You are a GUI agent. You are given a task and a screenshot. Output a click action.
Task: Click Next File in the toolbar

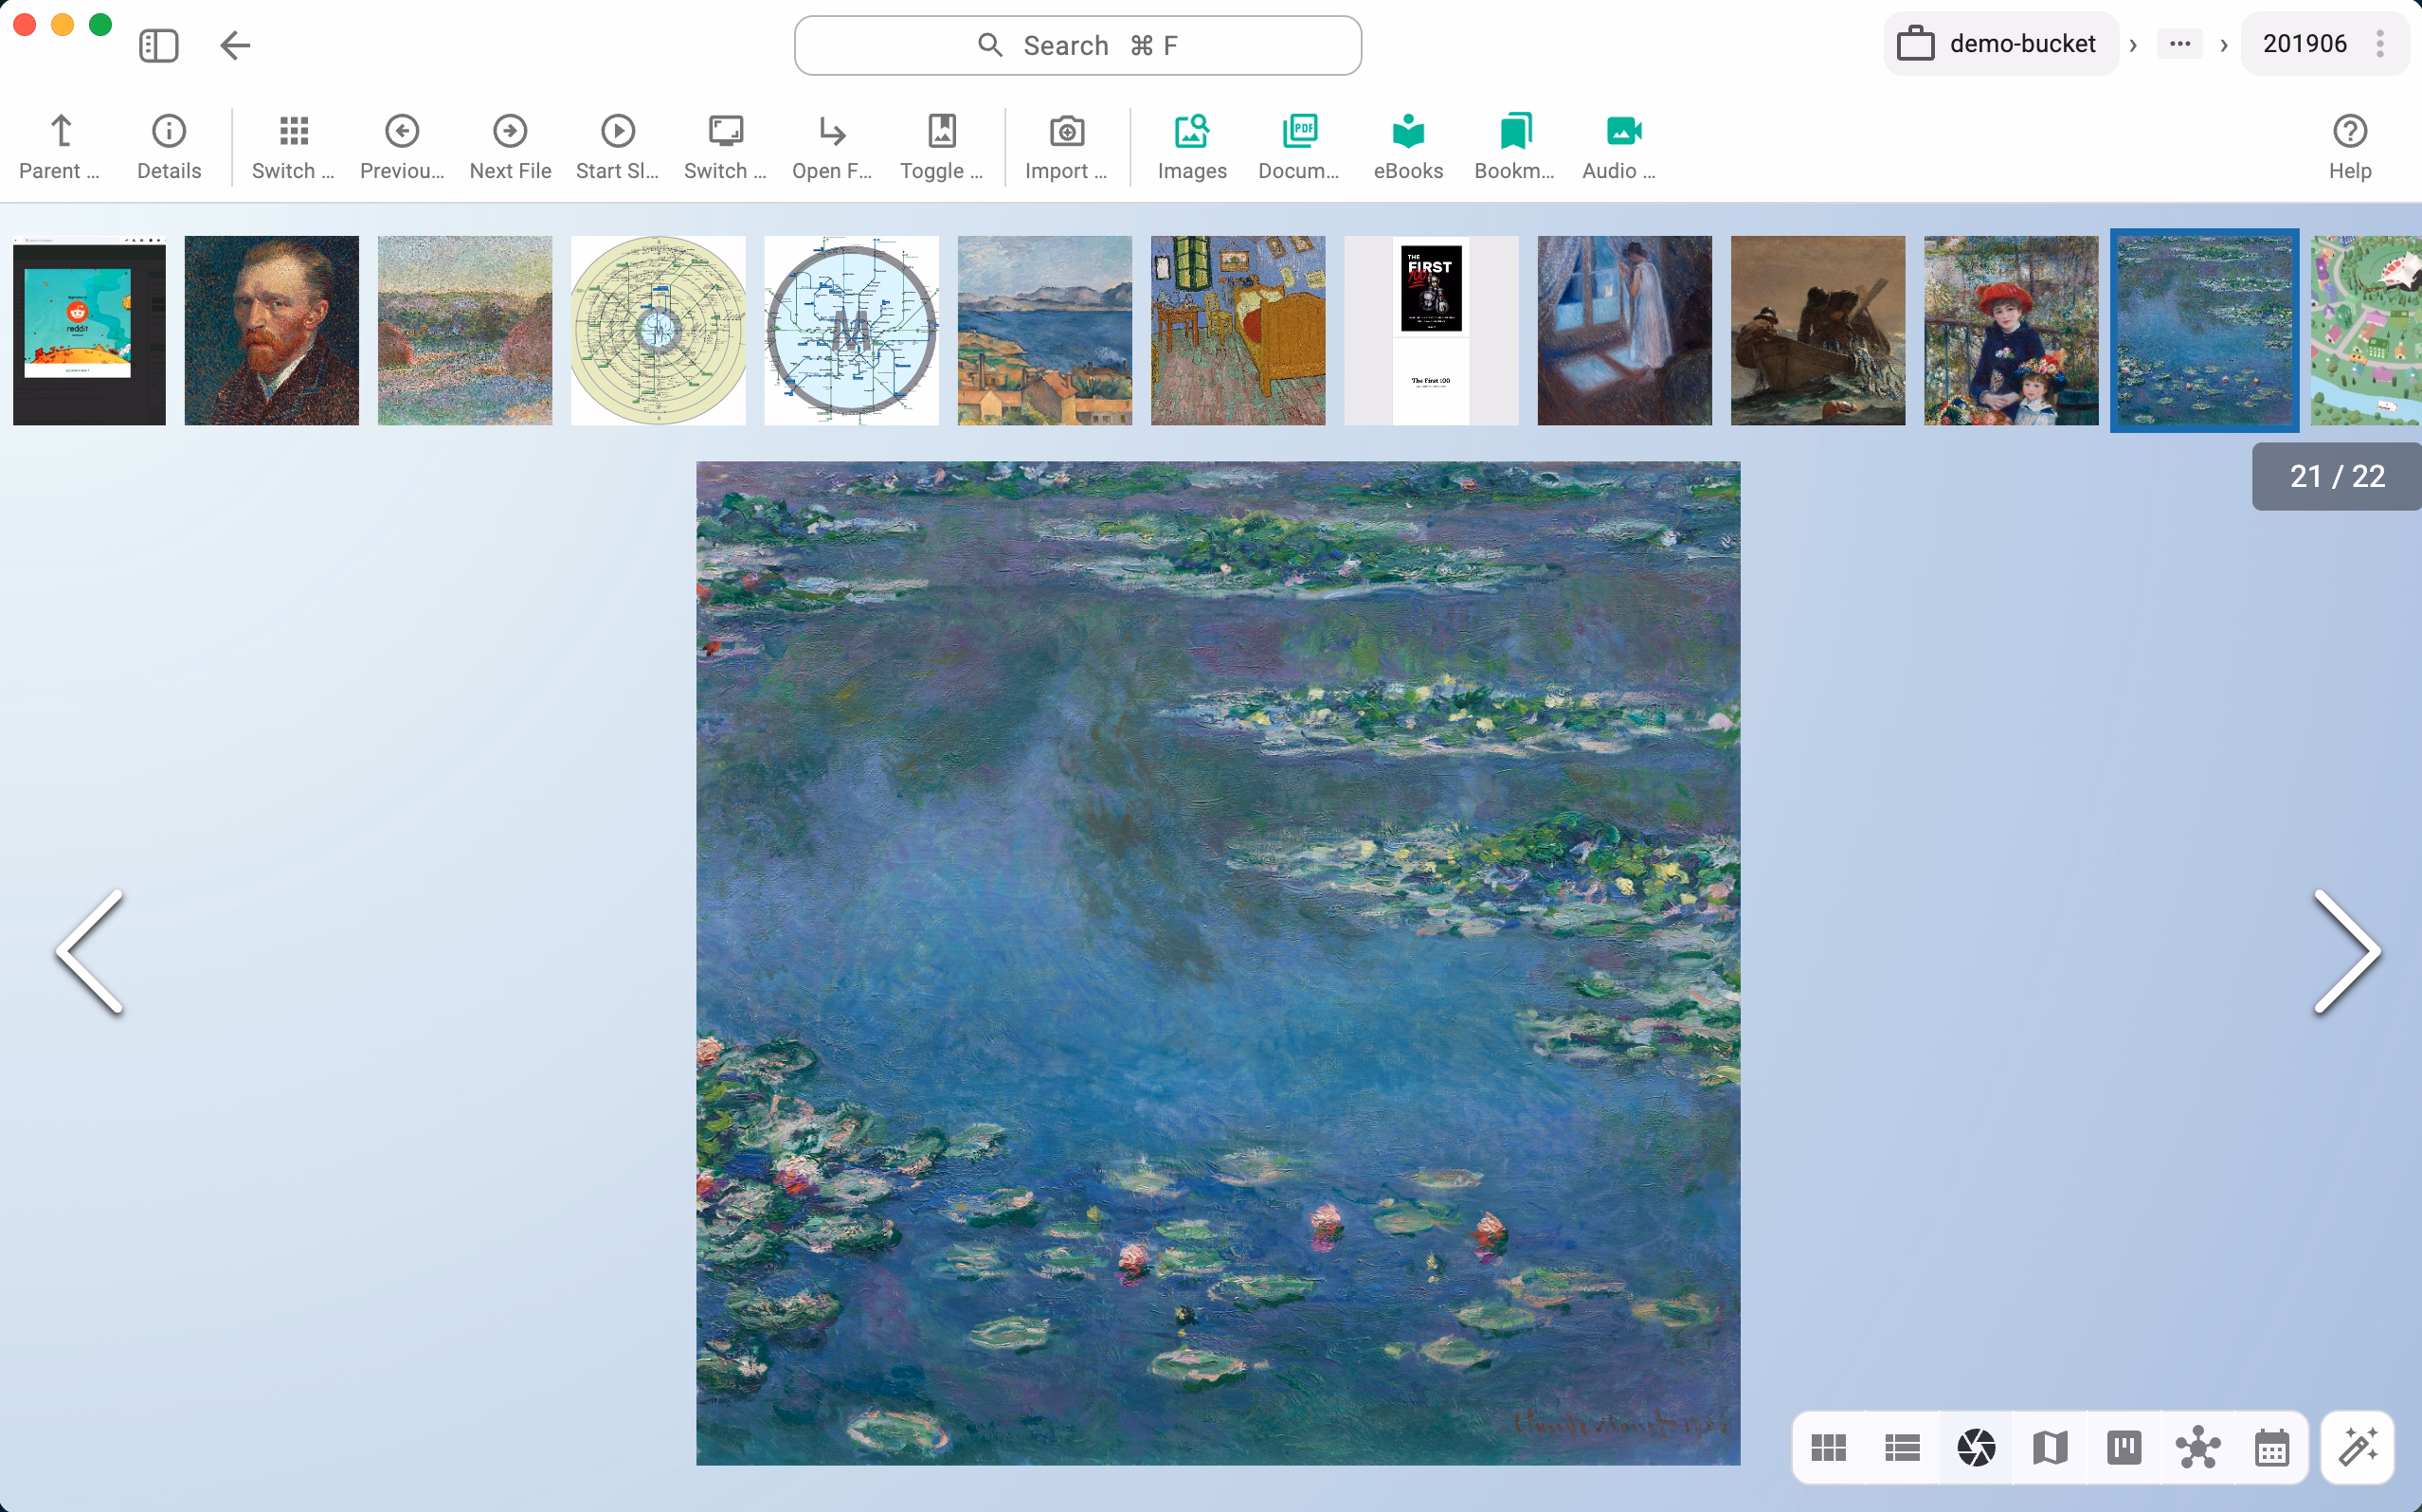click(509, 146)
